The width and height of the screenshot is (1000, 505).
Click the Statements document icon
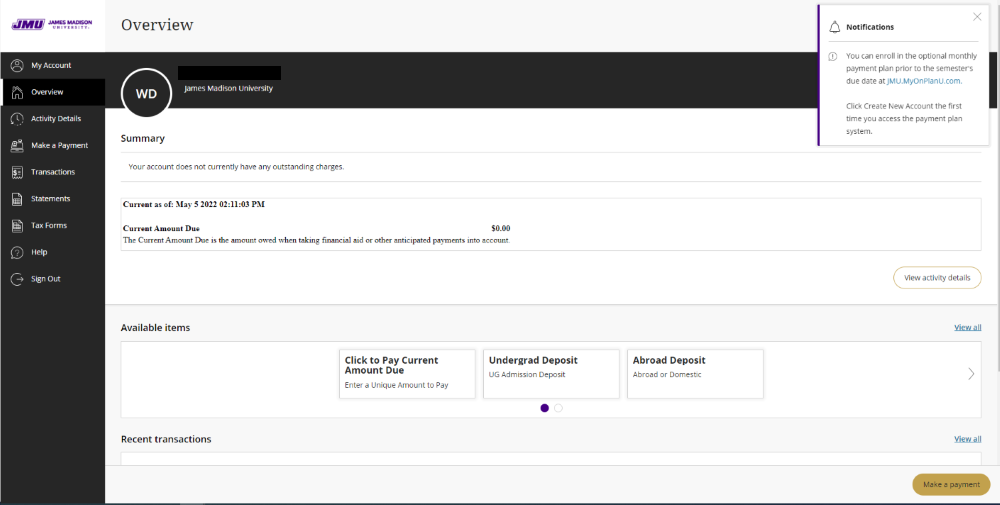pos(17,199)
